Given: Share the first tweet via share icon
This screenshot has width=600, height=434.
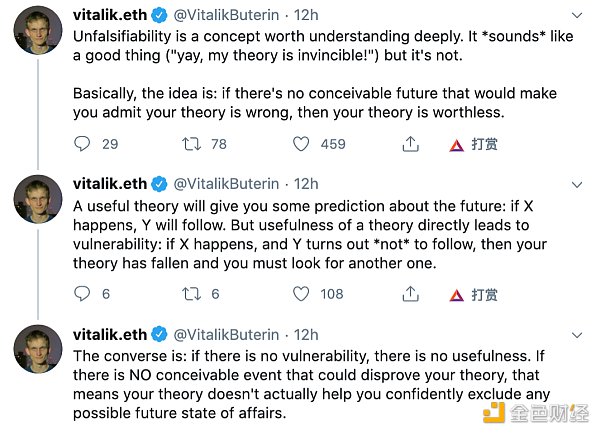Looking at the screenshot, I should pyautogui.click(x=411, y=144).
